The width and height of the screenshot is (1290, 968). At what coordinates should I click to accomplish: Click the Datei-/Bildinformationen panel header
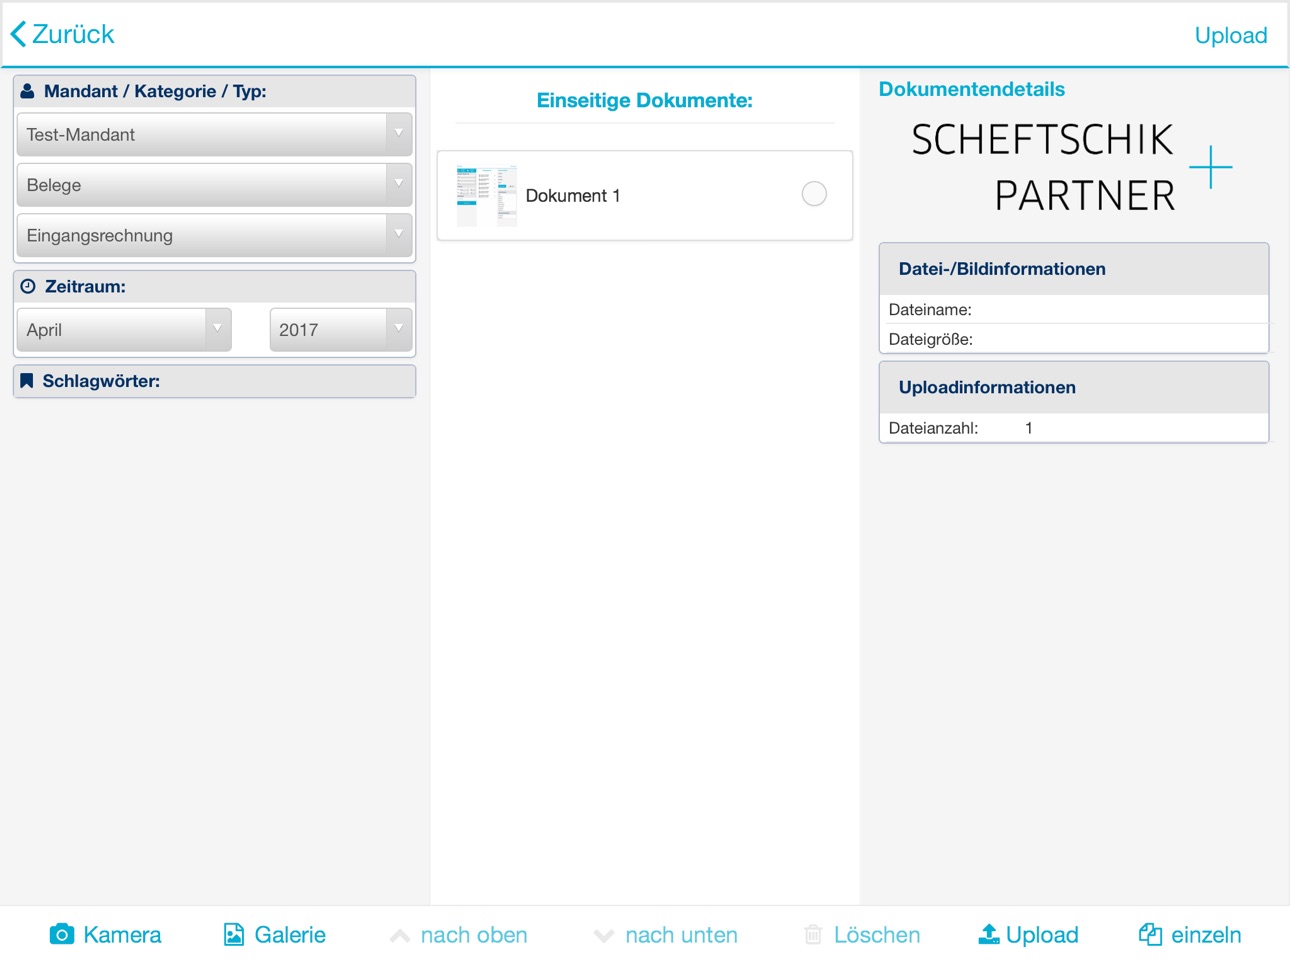(x=1074, y=269)
